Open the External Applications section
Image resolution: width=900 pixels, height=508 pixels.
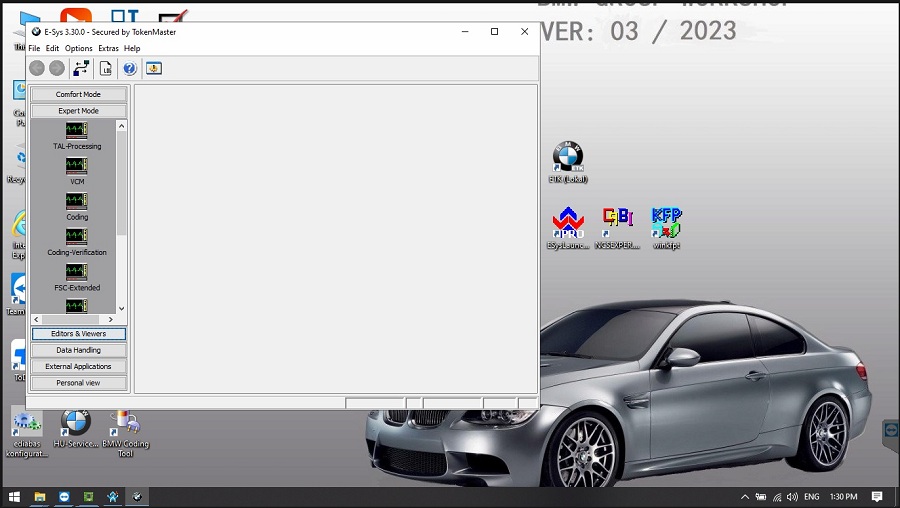coord(79,366)
